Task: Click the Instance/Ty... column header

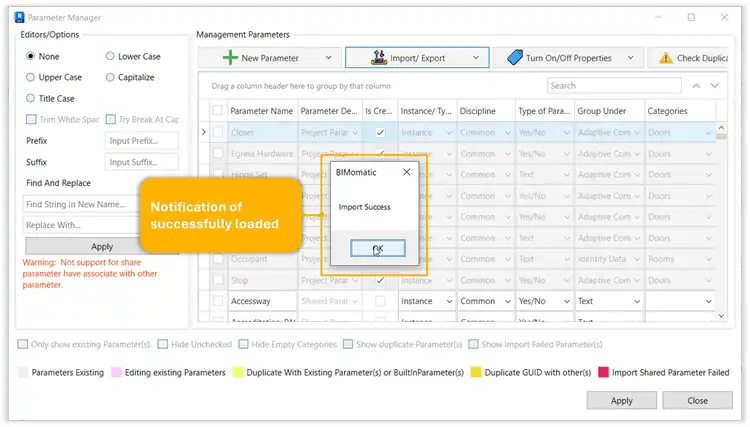Action: coord(427,111)
